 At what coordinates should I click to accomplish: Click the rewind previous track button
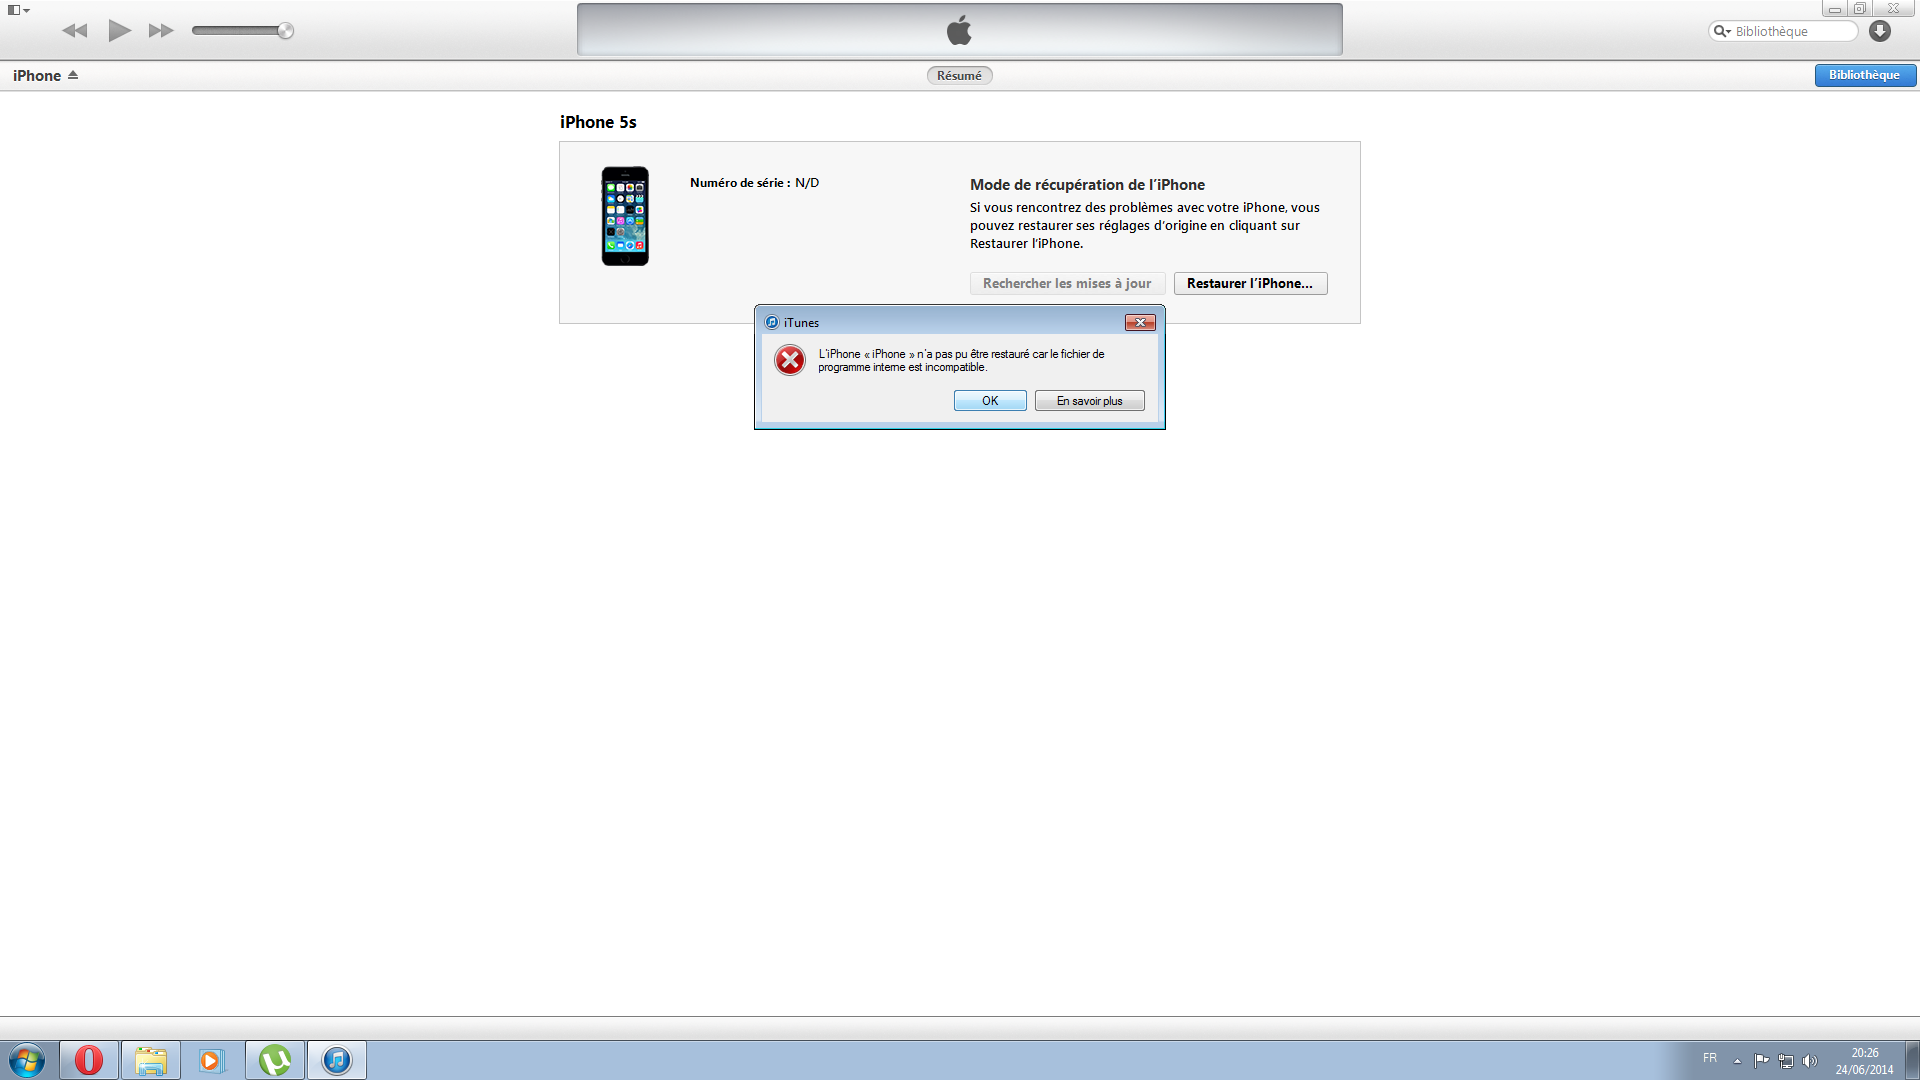point(75,31)
